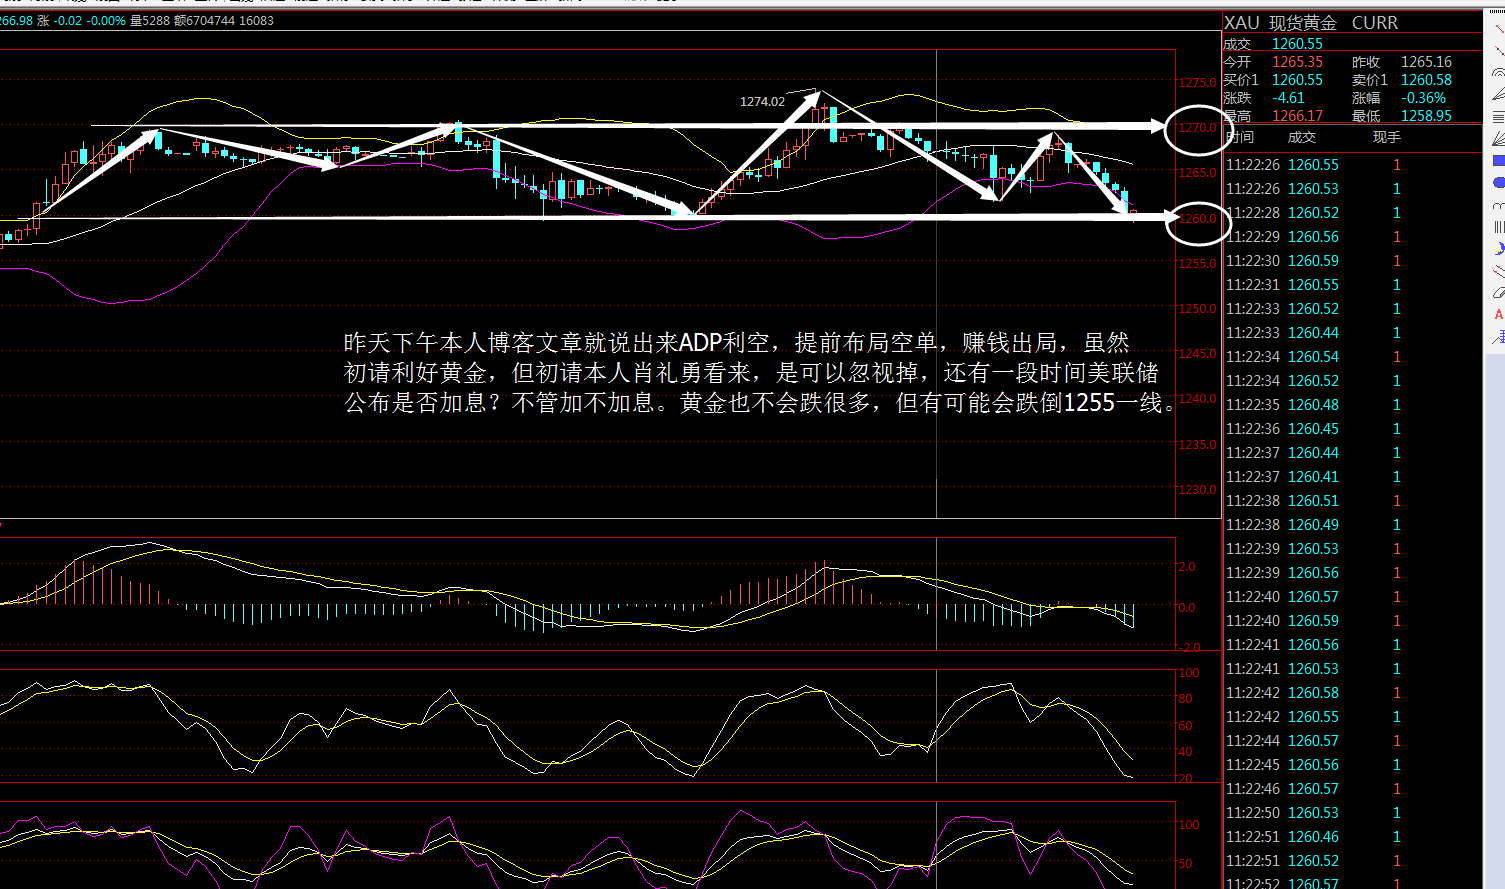
Task: Choose the vertical cycle lines tool
Action: pyautogui.click(x=1498, y=227)
